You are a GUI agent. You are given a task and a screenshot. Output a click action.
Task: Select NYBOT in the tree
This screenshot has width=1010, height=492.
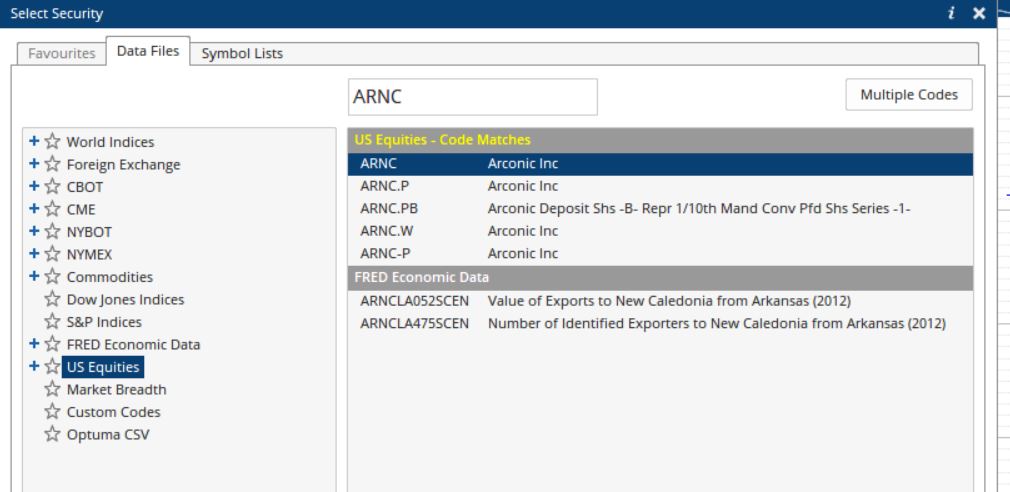point(89,232)
